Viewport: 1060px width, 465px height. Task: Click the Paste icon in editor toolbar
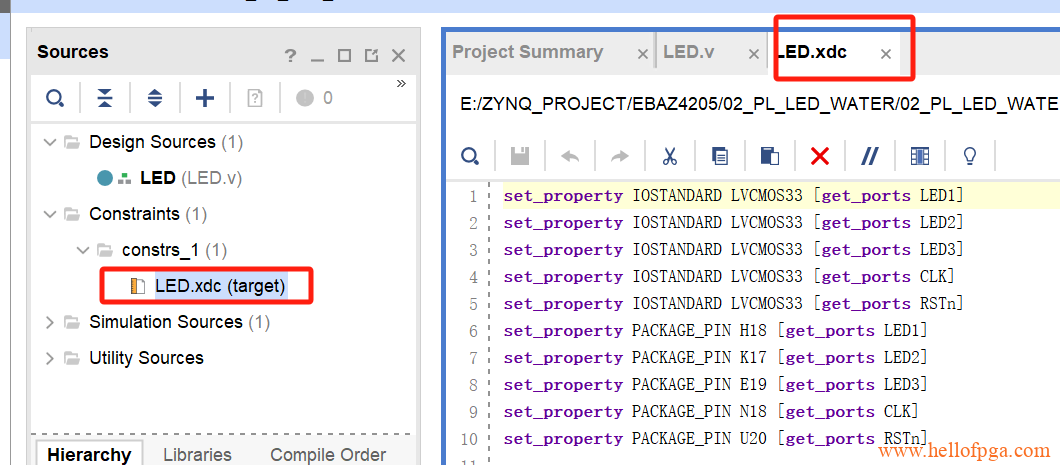click(x=770, y=156)
